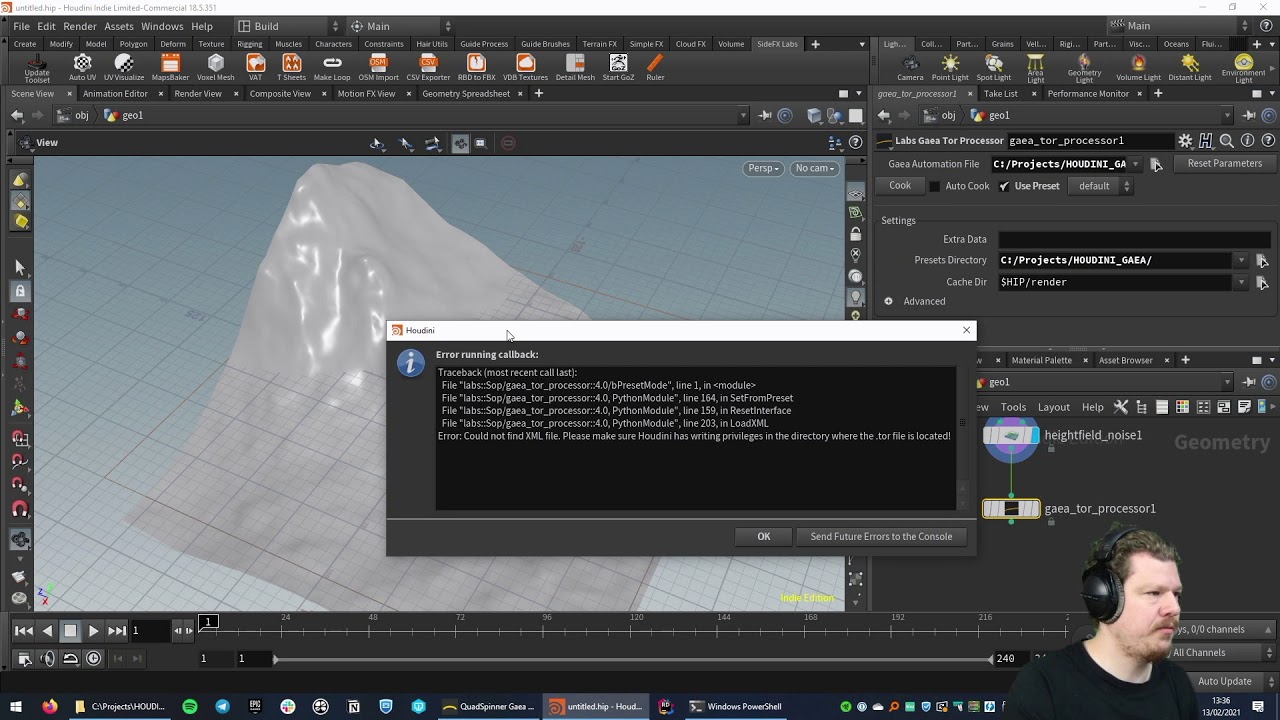Screen dimensions: 1280x720
Task: Select the Make Loop tool
Action: 332,68
